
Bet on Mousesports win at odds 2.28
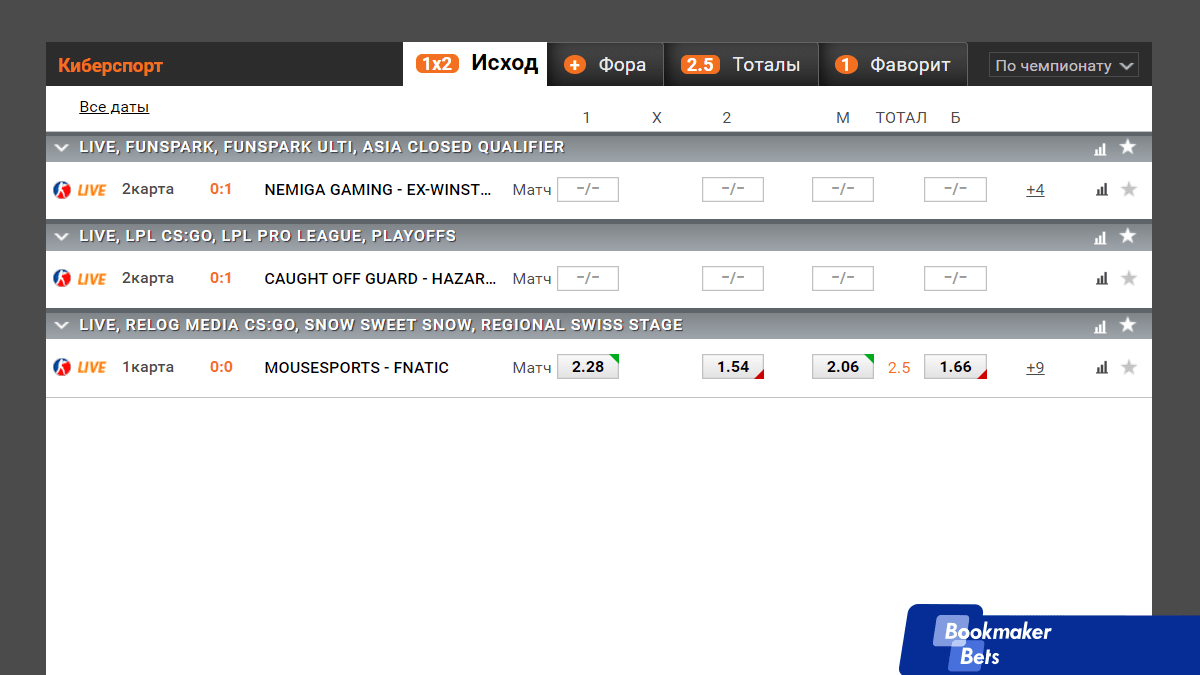588,367
